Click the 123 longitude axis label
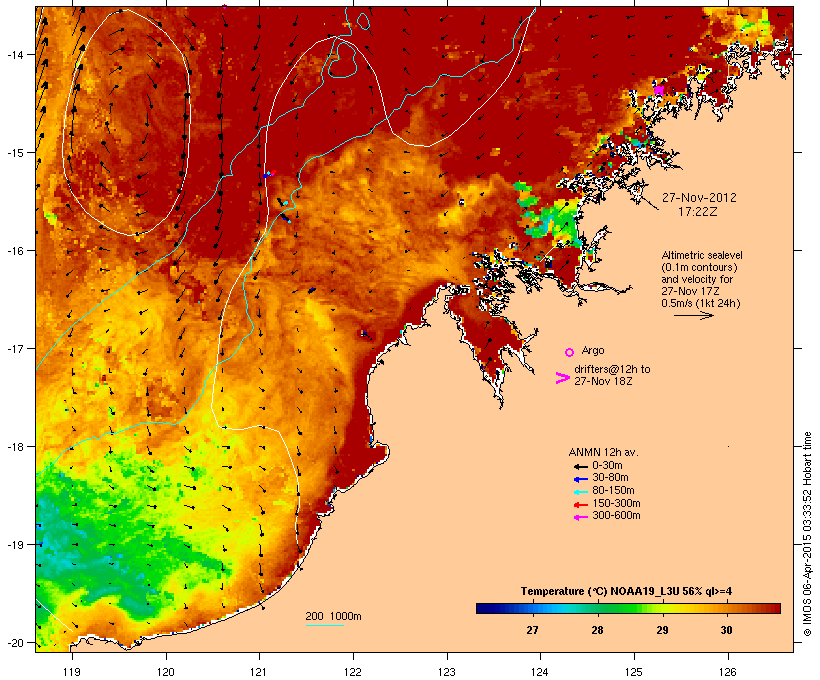This screenshot has height=680, width=820. [447, 672]
